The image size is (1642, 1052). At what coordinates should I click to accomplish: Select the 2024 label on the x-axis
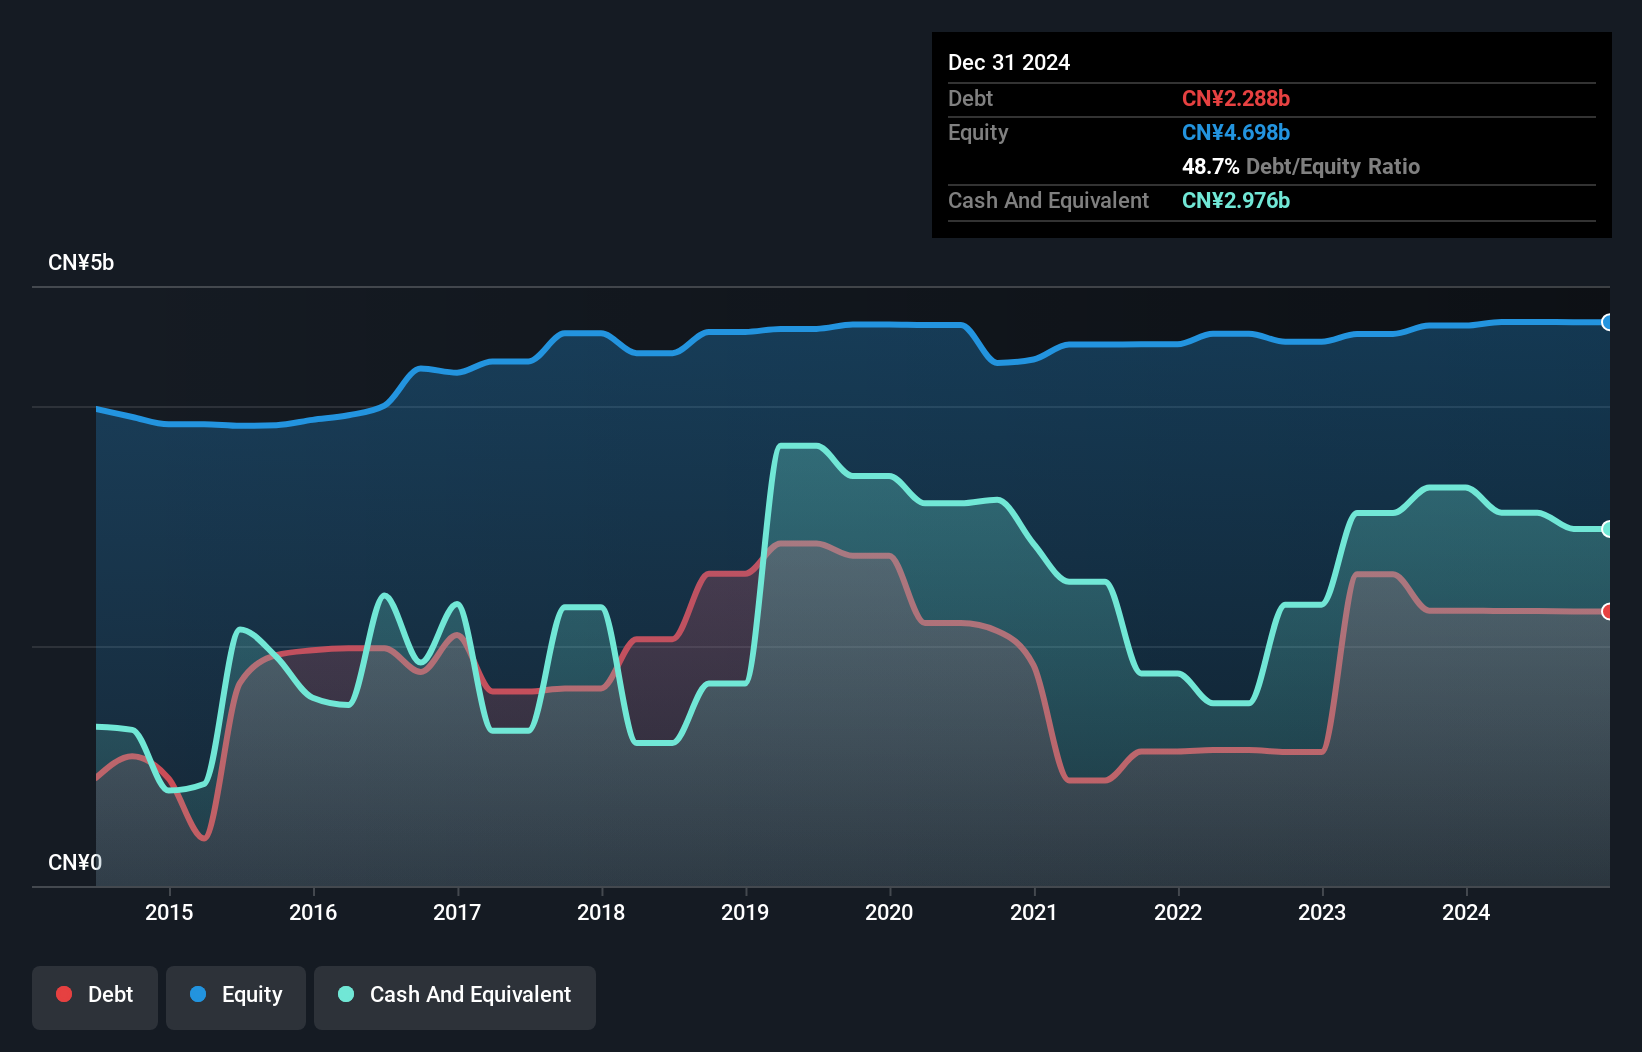tap(1465, 913)
